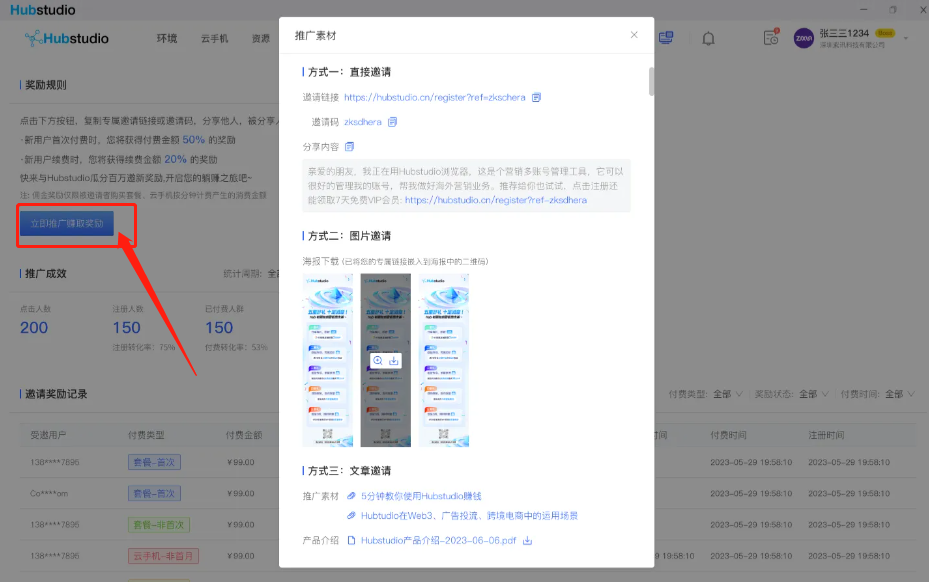
Task: Click the notification bell icon
Action: pos(708,39)
